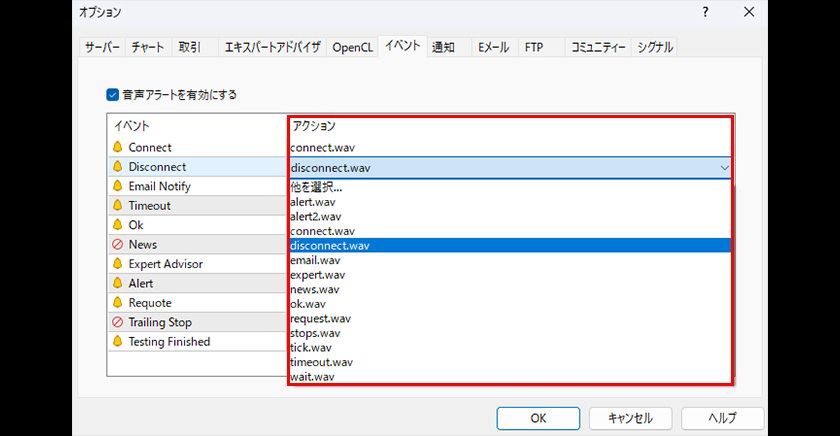Screen dimensions: 840x436
Task: Switch to the チャート tab
Action: 148,47
